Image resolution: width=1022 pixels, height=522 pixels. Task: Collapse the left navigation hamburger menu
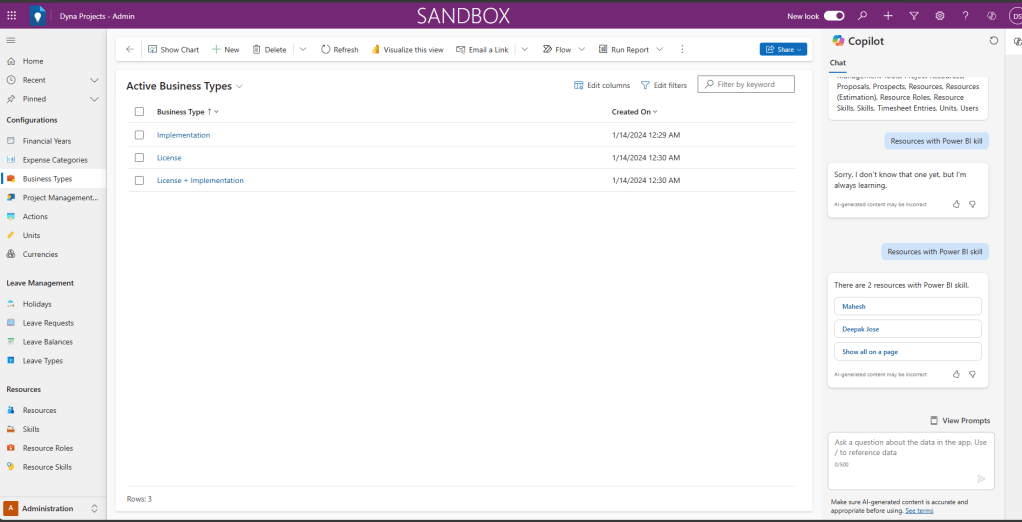click(11, 40)
